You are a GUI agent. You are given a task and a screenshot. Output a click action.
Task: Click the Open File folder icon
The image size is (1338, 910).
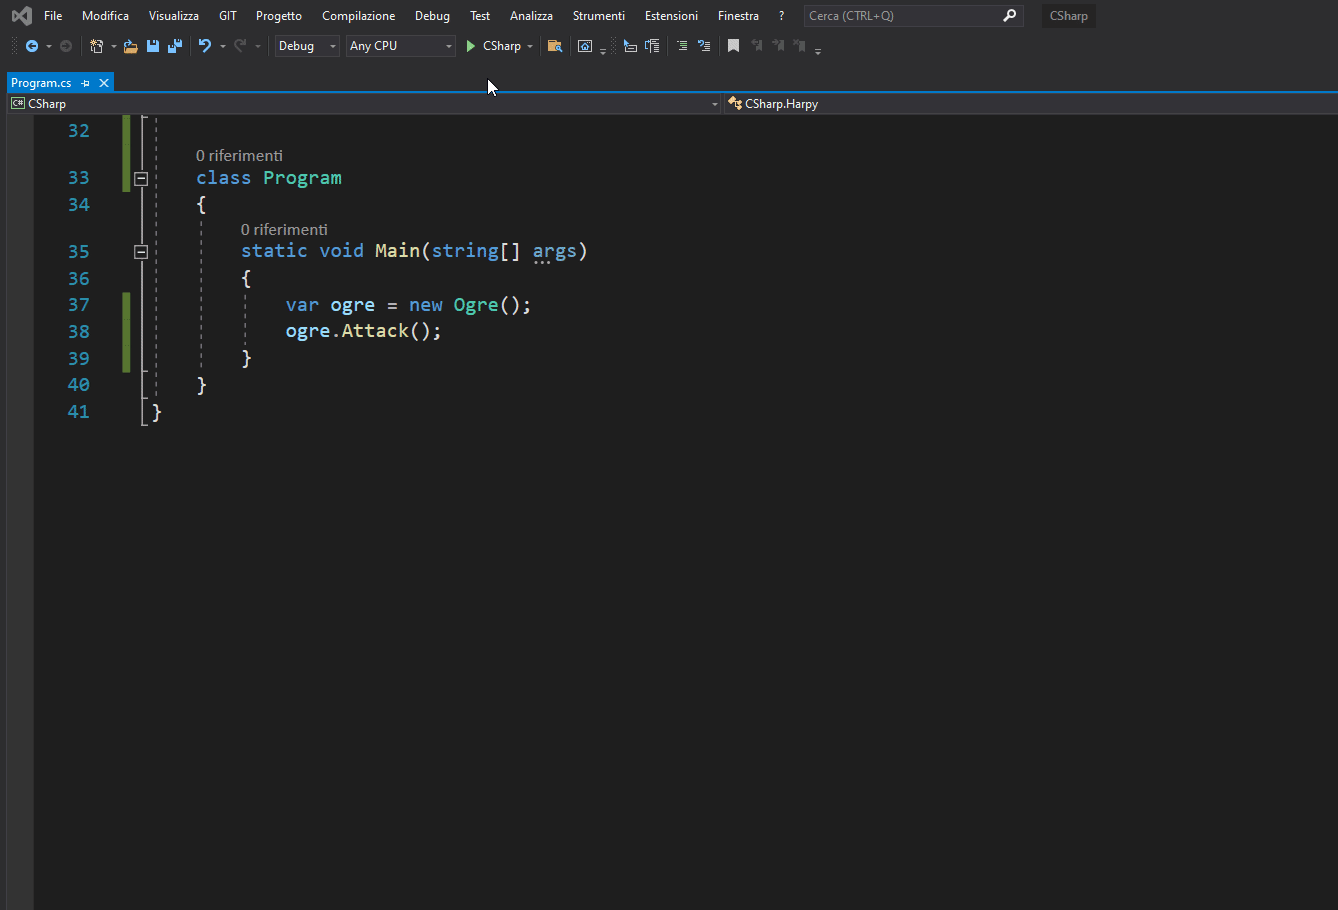(x=130, y=46)
